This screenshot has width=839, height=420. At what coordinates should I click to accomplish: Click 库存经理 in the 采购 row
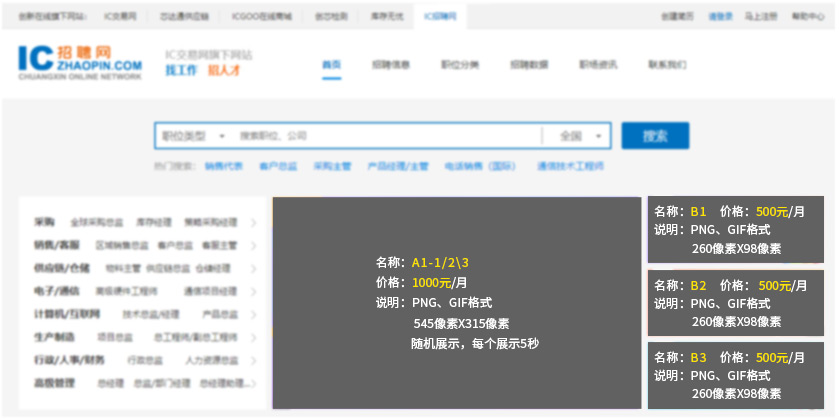pos(154,223)
